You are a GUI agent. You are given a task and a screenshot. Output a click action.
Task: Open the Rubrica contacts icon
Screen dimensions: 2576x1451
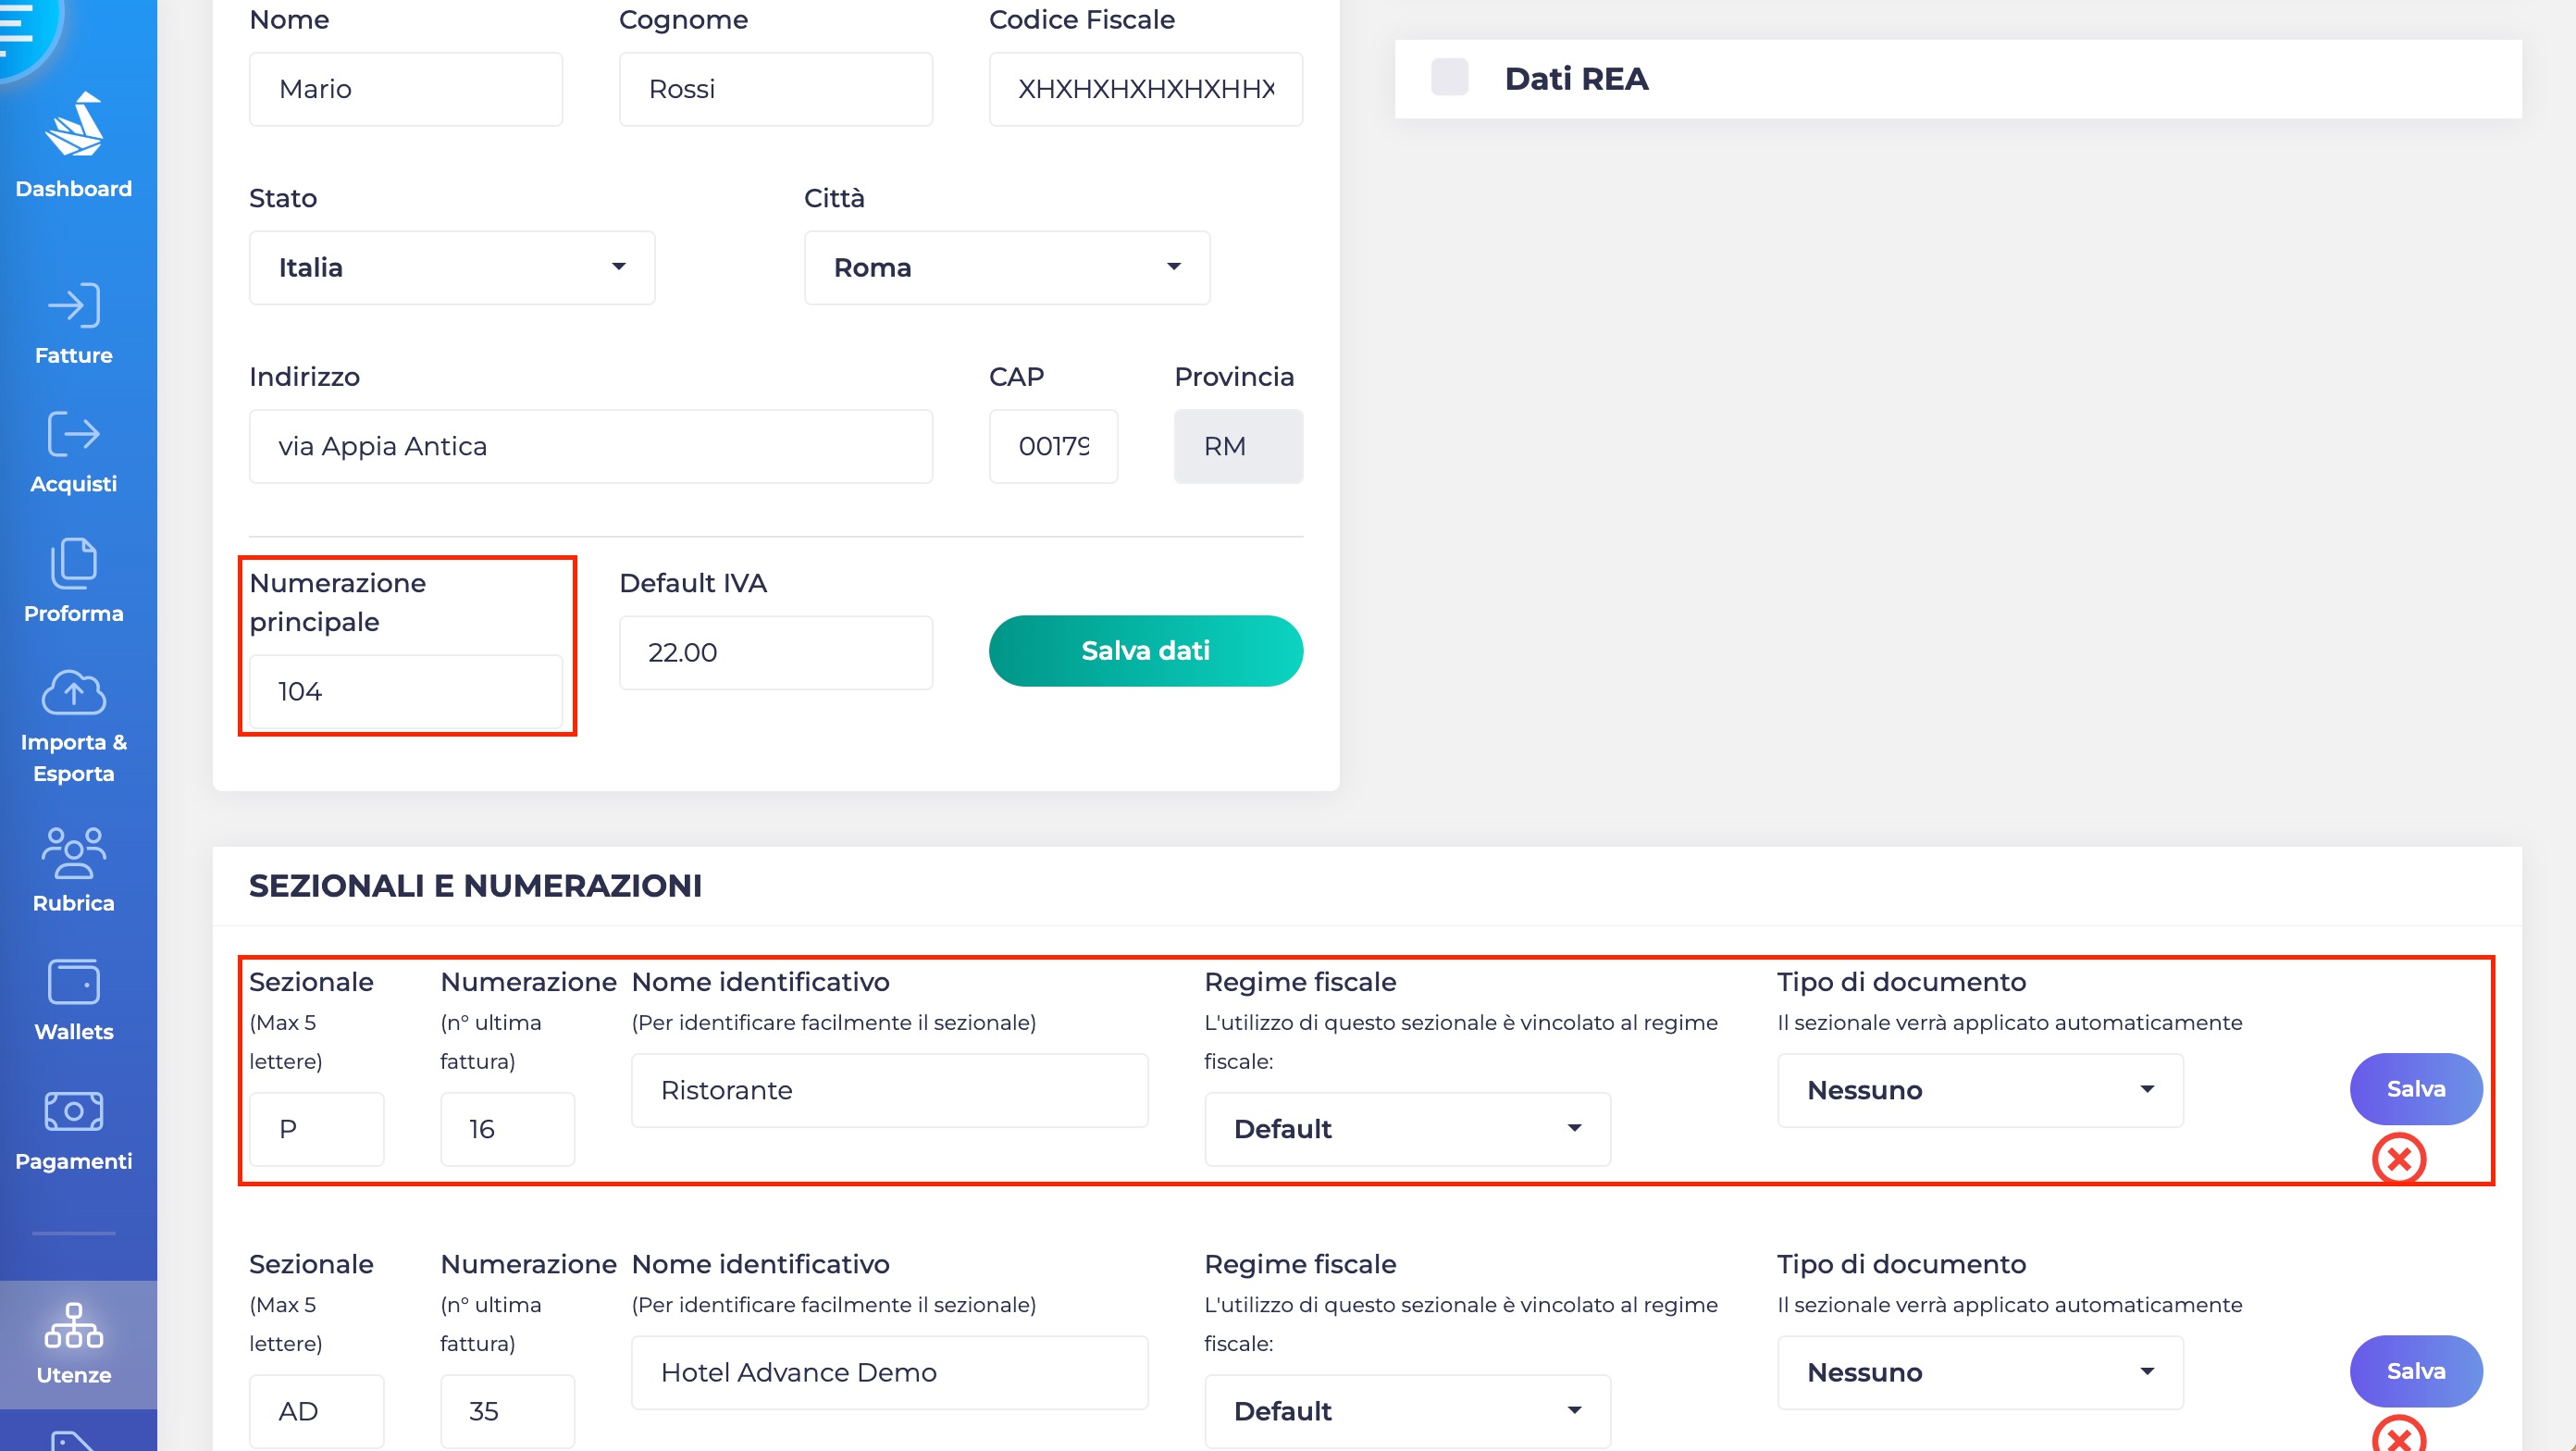[x=74, y=852]
